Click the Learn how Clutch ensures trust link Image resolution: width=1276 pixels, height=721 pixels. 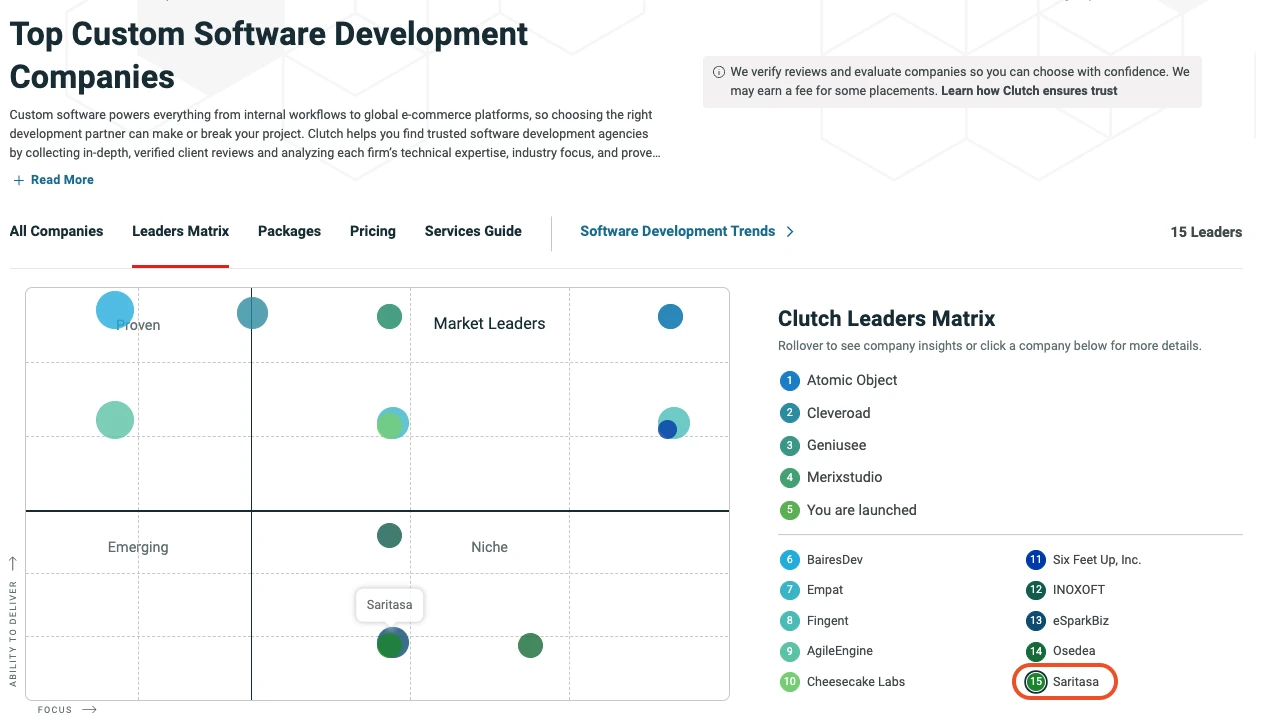point(1028,90)
